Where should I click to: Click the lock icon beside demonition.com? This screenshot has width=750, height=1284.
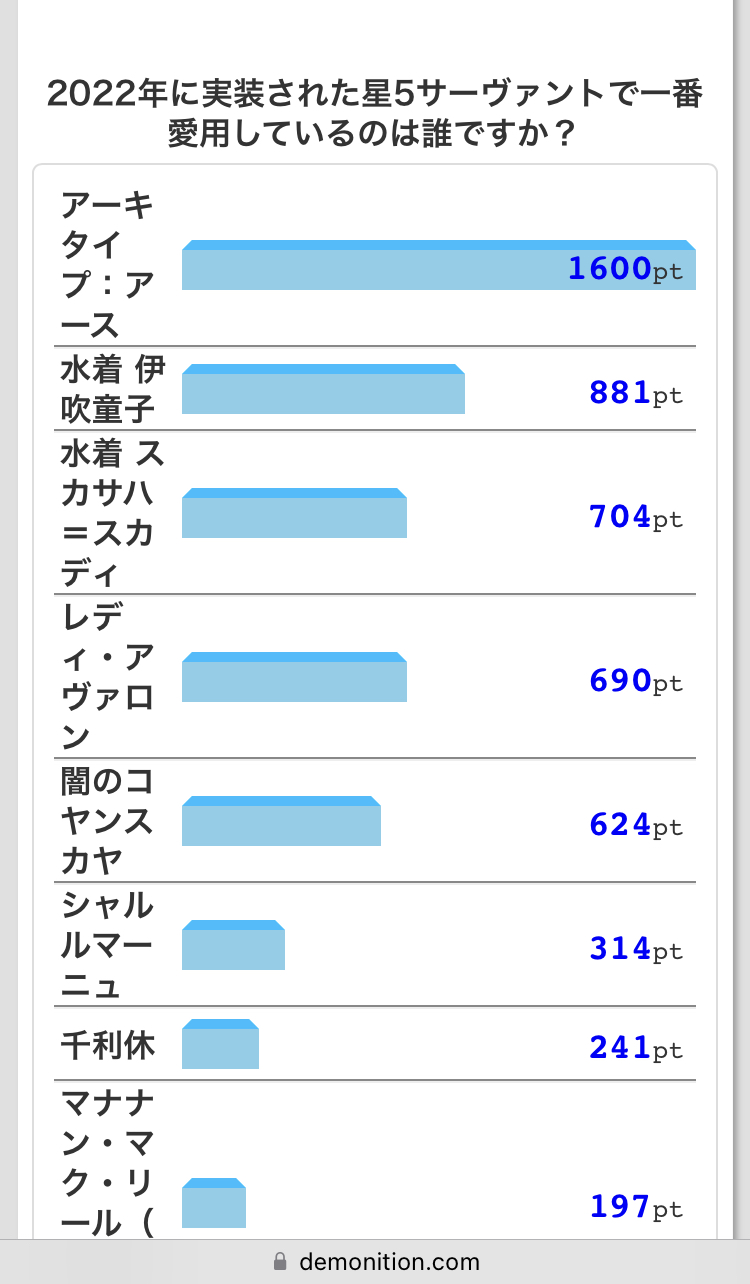279,1261
